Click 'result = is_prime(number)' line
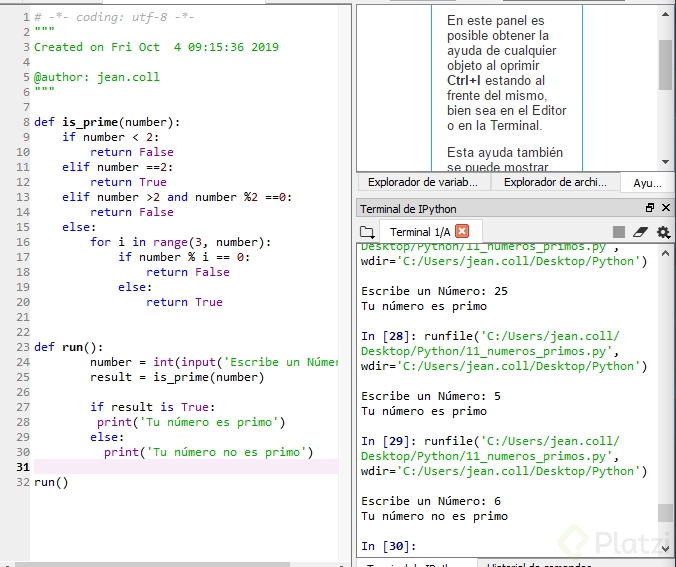Viewport: 676px width, 567px height. tap(177, 377)
